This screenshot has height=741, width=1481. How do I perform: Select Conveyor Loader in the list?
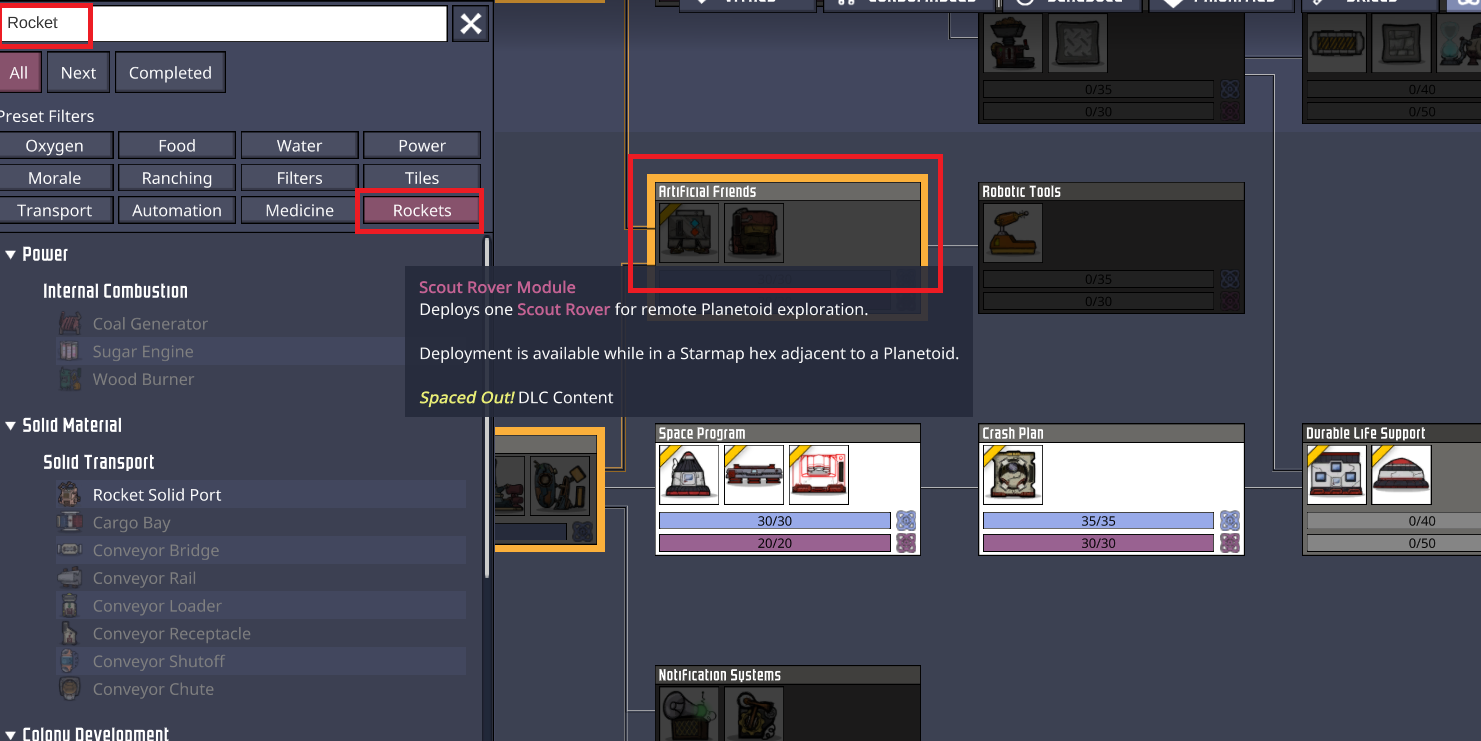tap(157, 606)
